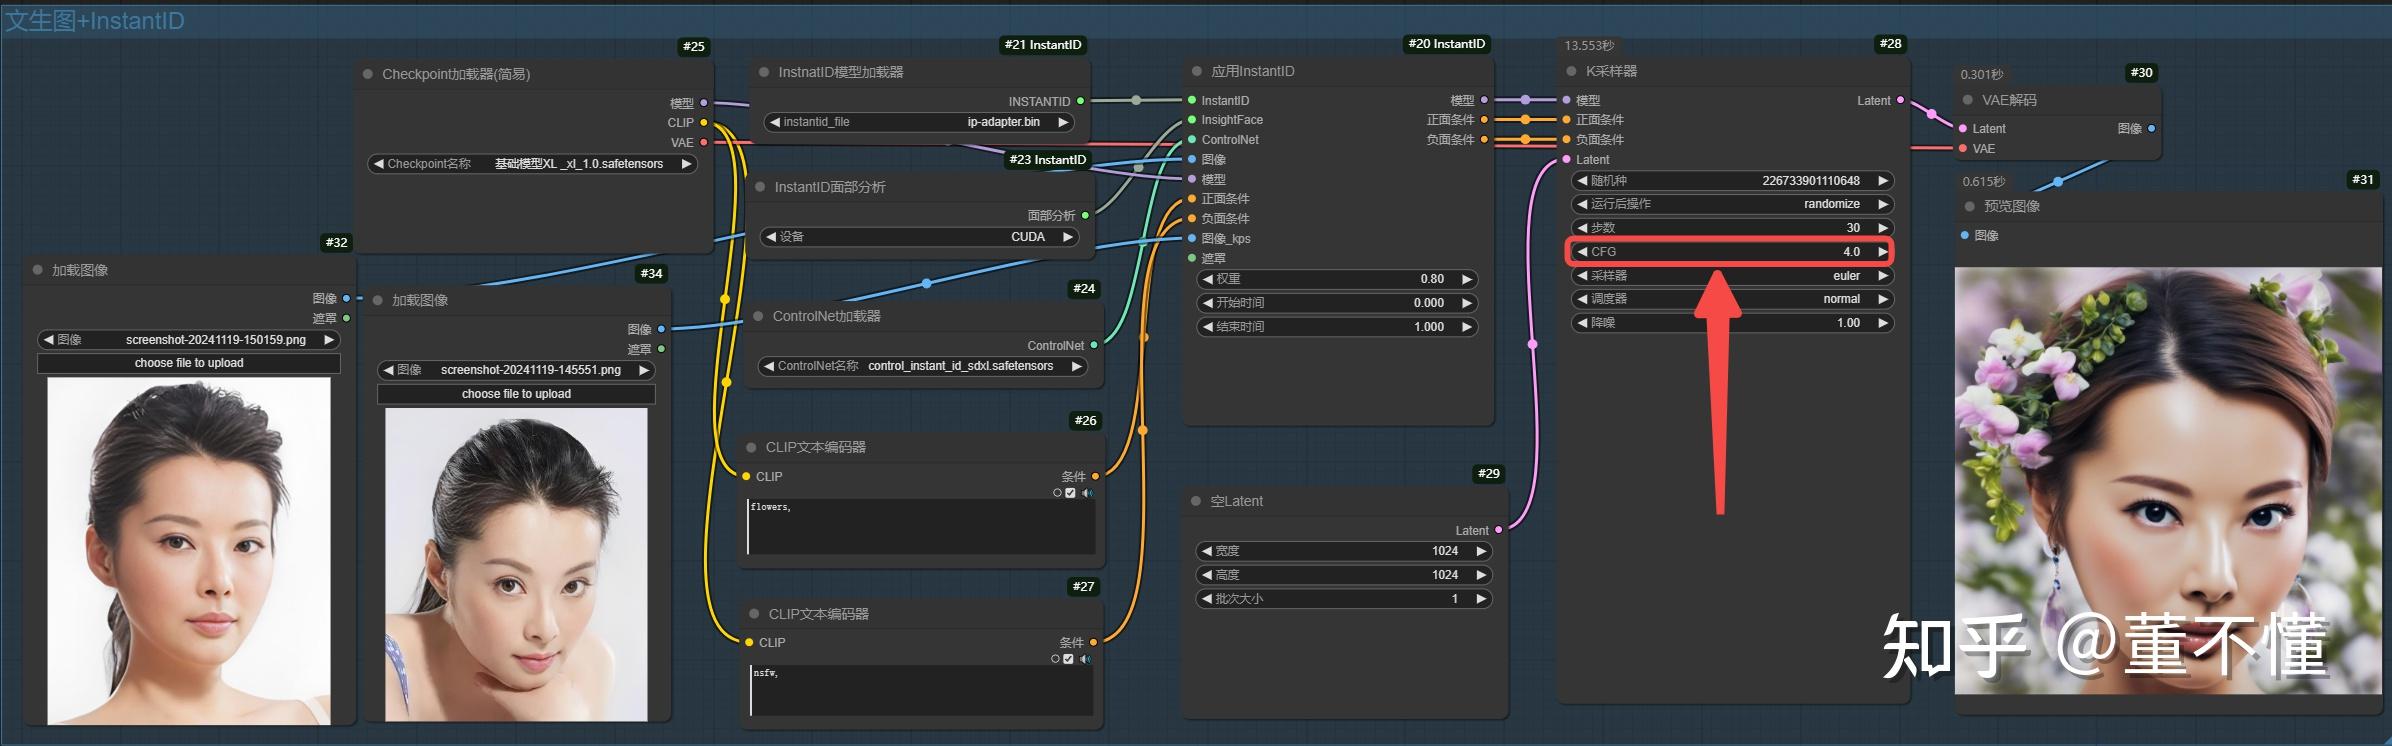Open the Checkpoint名称 model selector
The image size is (2392, 746).
coord(533,164)
